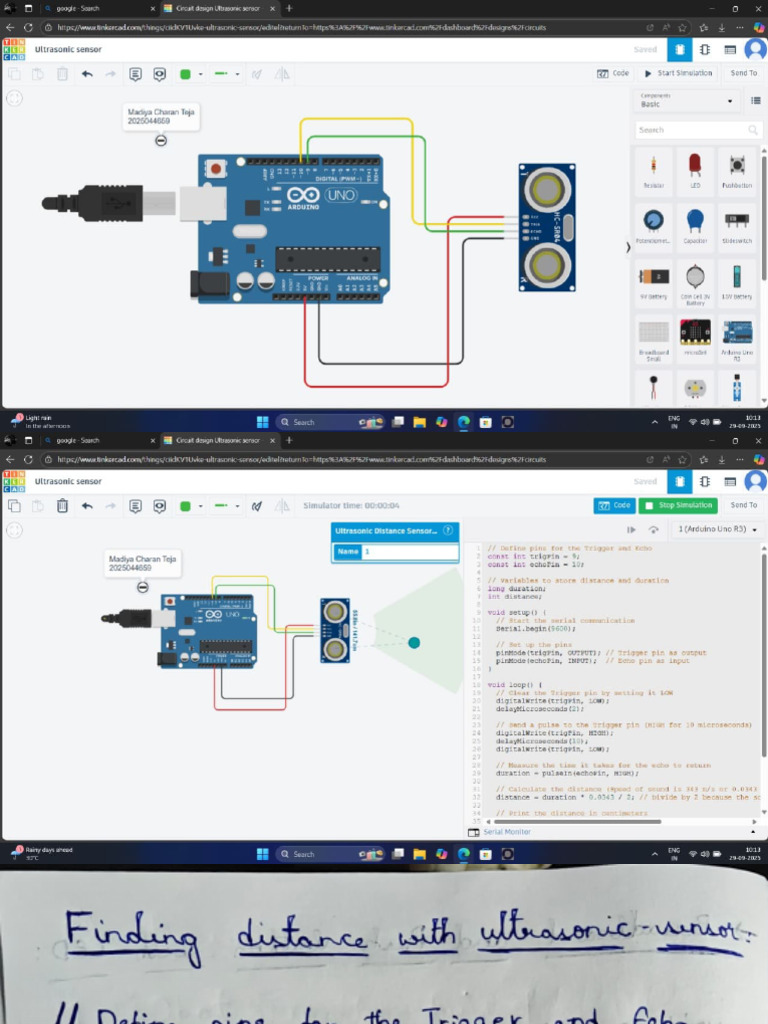Toggle the blue Code button beside Stop Simulation
Image resolution: width=768 pixels, height=1024 pixels.
[x=615, y=505]
